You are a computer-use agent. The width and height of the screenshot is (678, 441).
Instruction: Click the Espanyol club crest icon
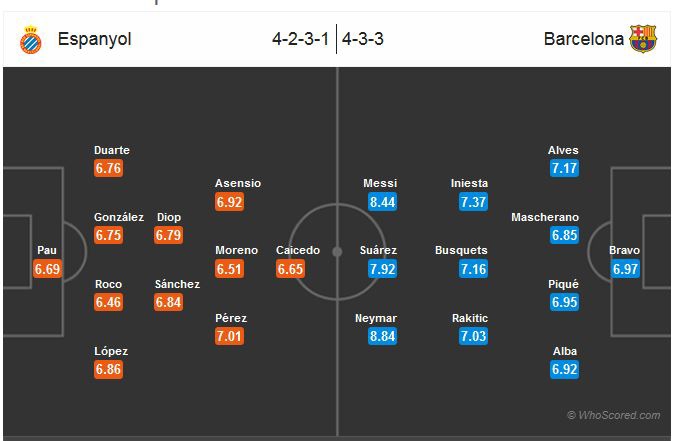(30, 40)
